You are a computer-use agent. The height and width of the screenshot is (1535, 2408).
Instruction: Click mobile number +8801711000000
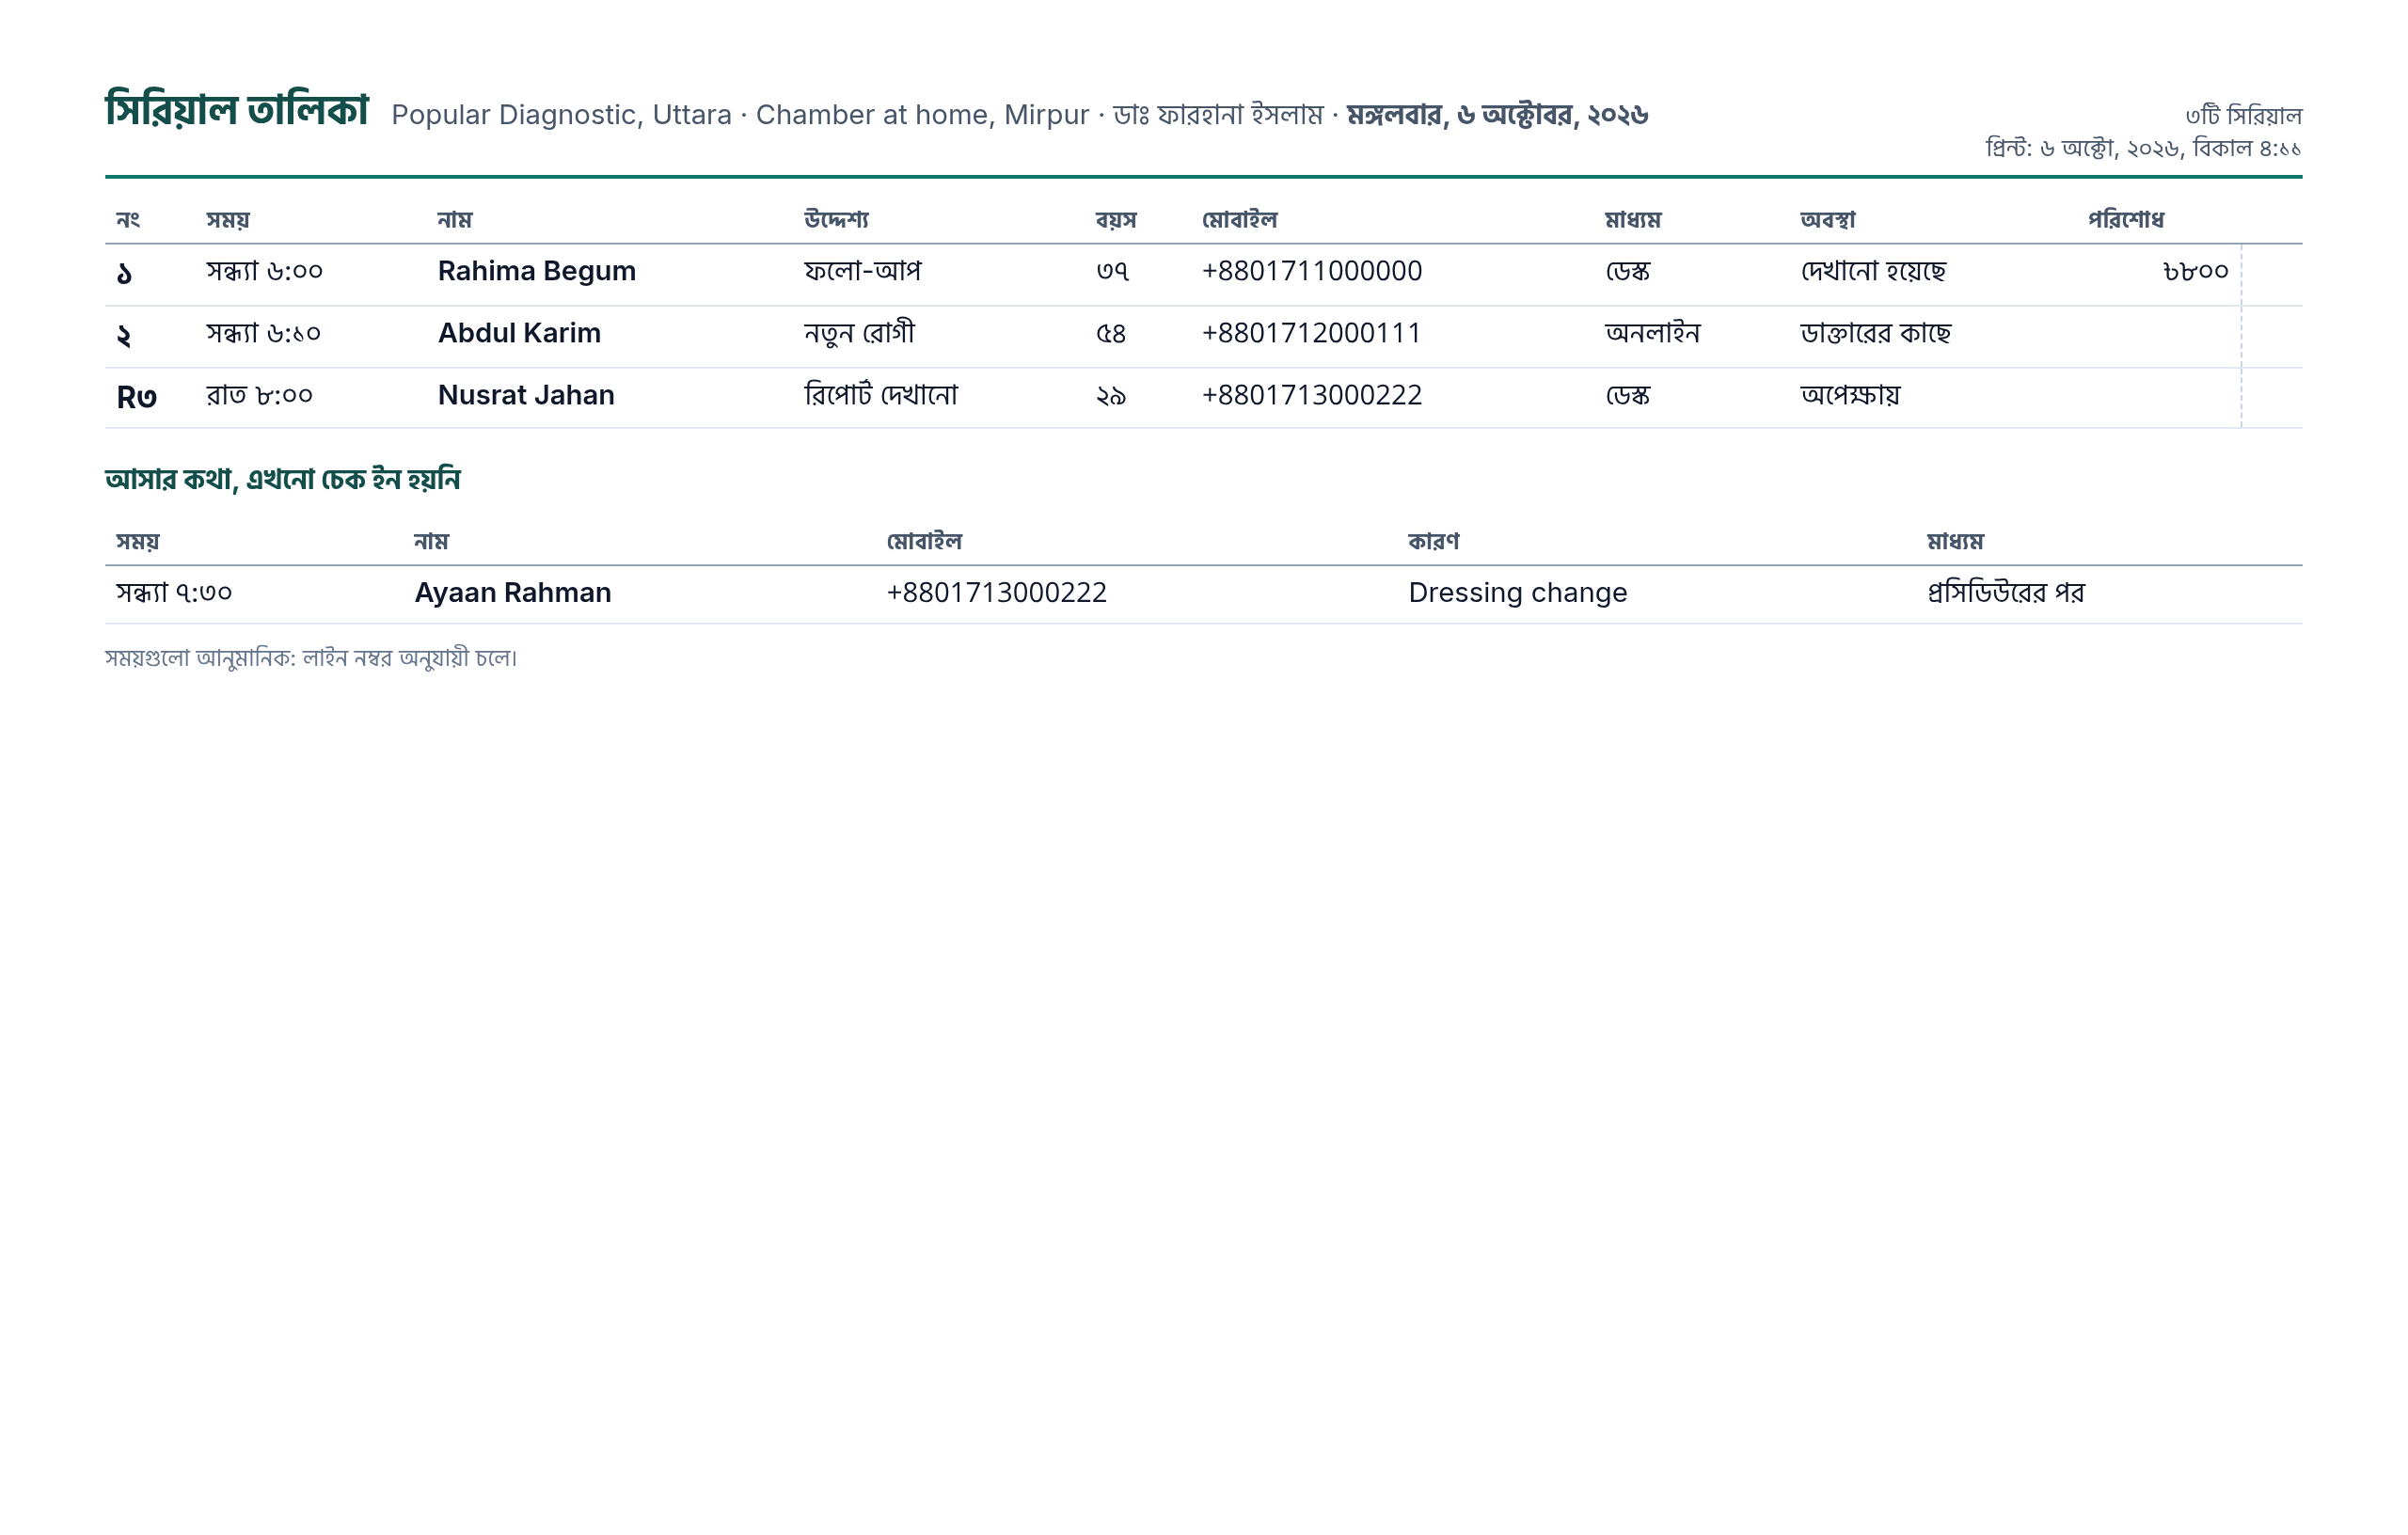pyautogui.click(x=1311, y=271)
